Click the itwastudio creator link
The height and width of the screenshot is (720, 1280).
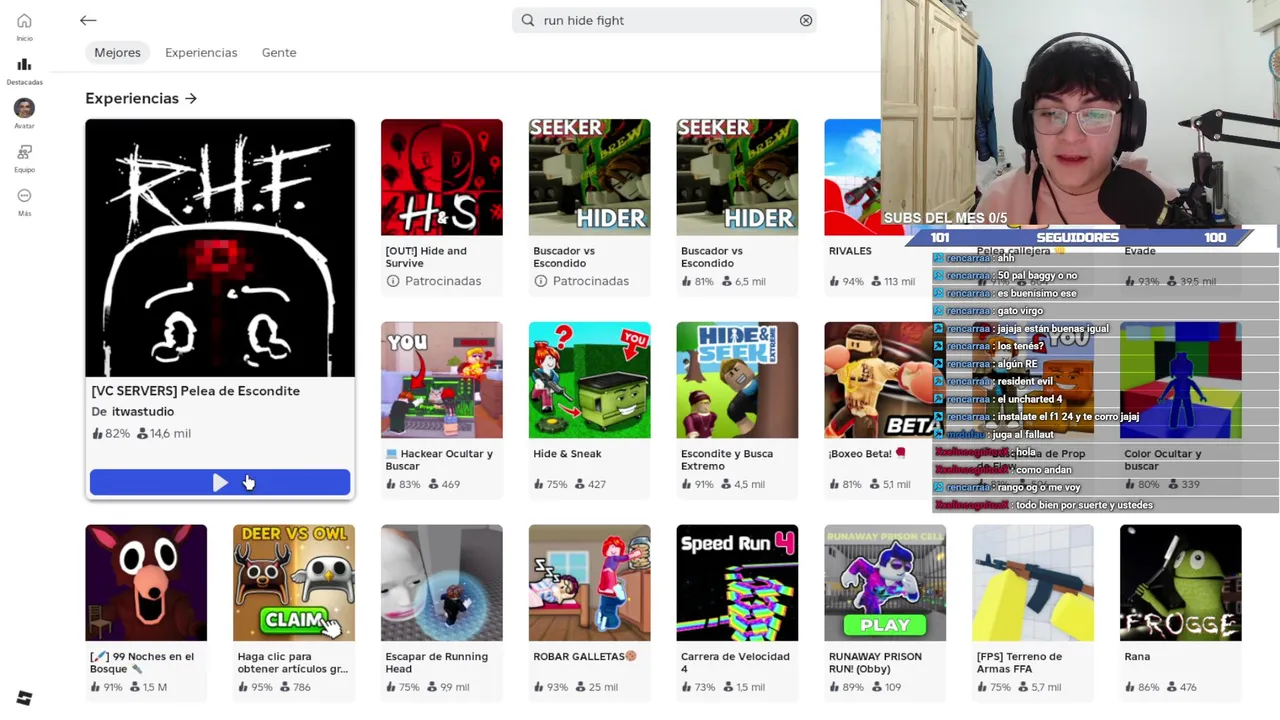(x=143, y=411)
